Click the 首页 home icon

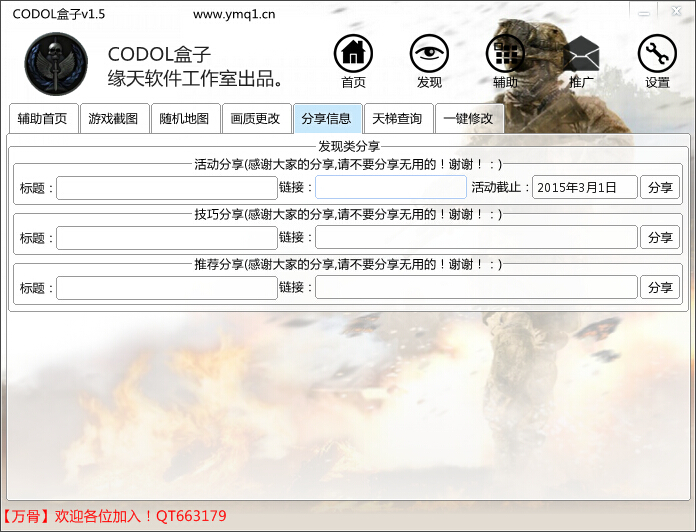pyautogui.click(x=353, y=54)
